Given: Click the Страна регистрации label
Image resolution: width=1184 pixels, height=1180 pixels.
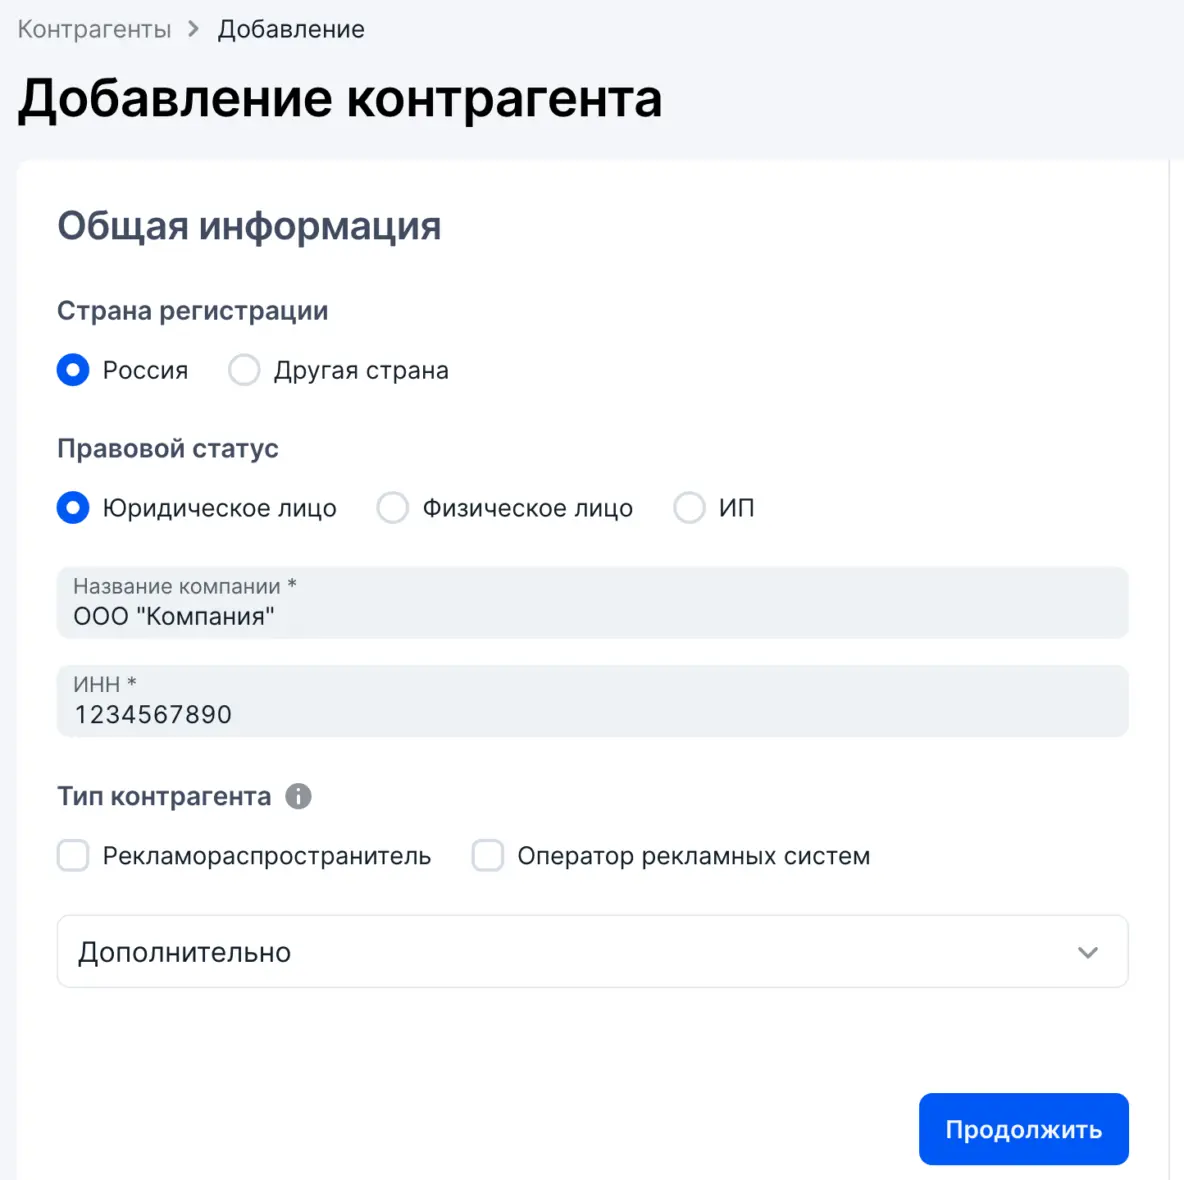Looking at the screenshot, I should point(192,311).
